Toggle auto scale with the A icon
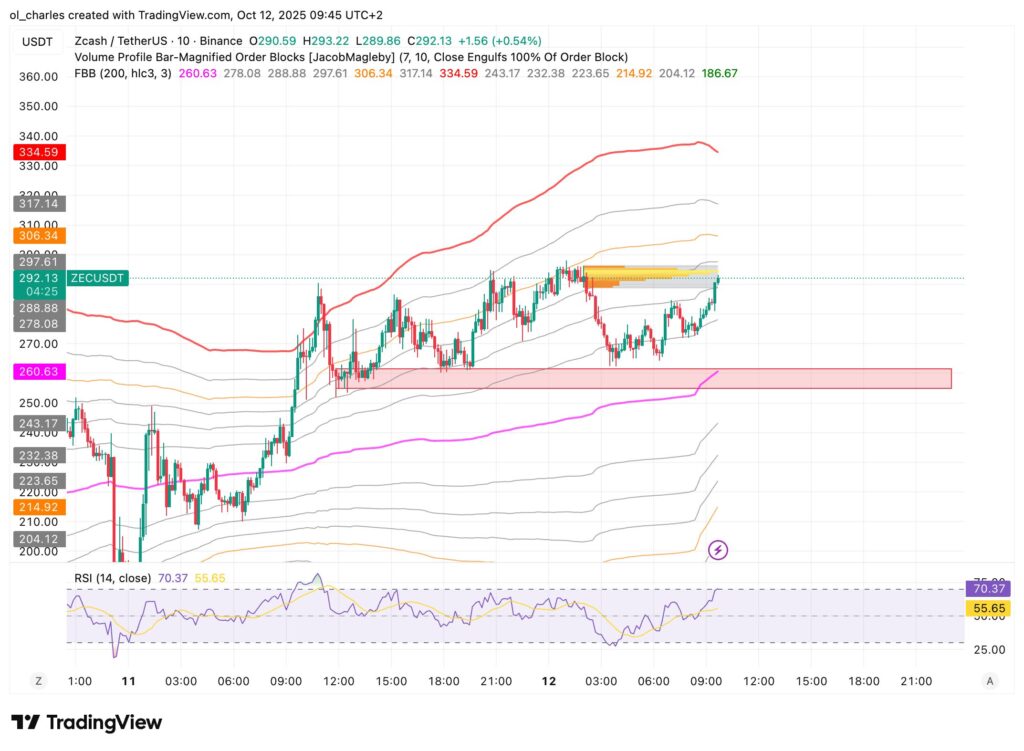 click(x=989, y=681)
